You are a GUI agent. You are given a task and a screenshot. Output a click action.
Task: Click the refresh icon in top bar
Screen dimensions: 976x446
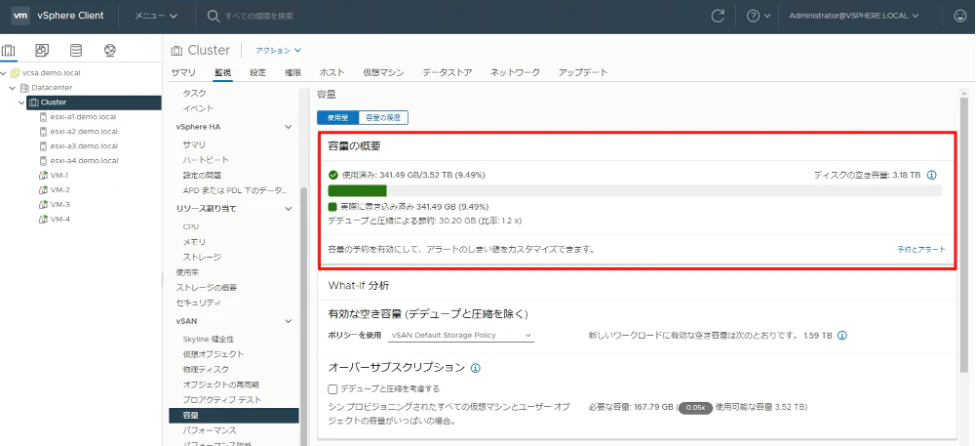click(x=718, y=16)
